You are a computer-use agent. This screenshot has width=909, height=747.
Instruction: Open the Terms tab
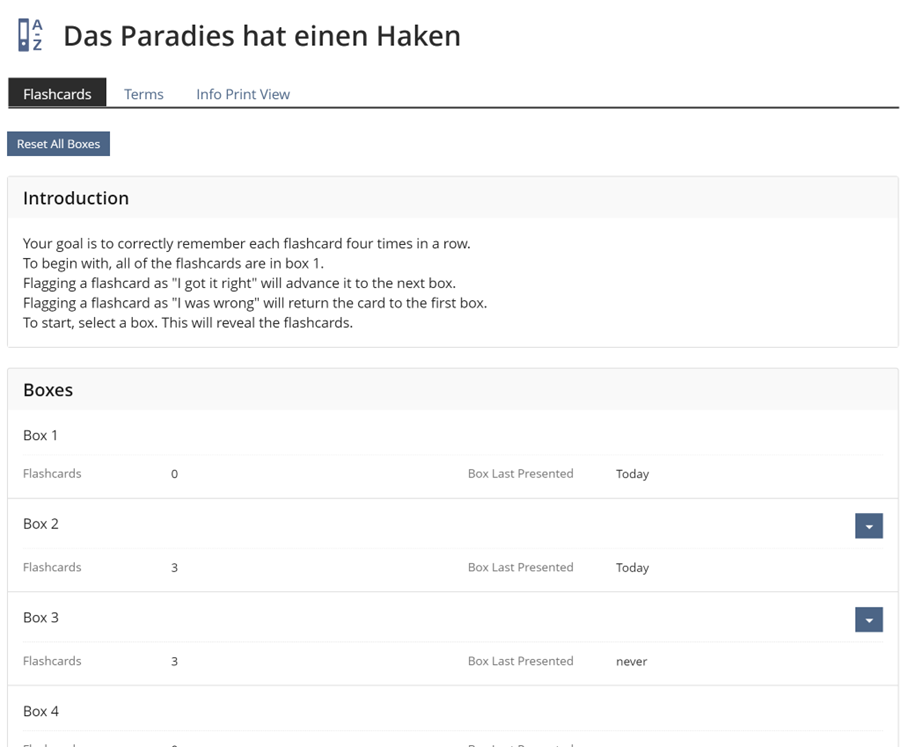144,94
